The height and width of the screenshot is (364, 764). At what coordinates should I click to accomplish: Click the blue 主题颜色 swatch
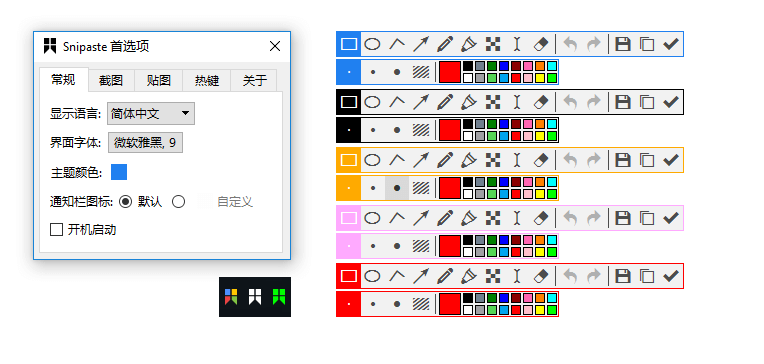click(x=119, y=172)
